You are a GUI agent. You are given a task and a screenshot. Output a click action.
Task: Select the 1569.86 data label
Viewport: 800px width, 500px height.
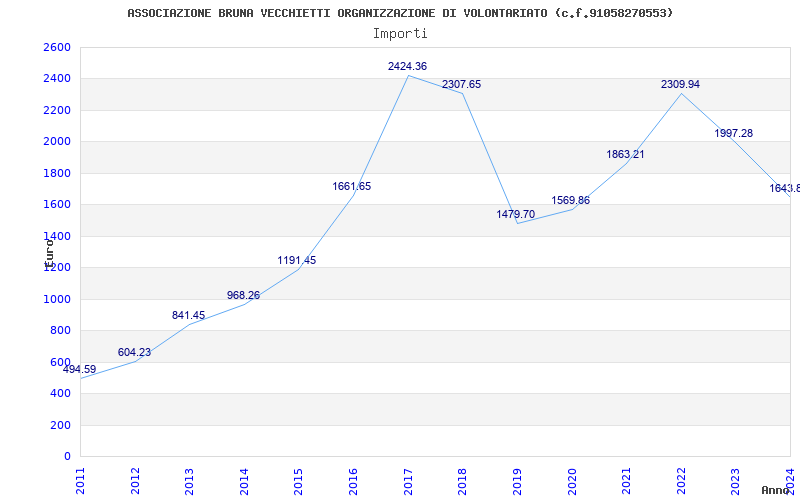tap(570, 200)
